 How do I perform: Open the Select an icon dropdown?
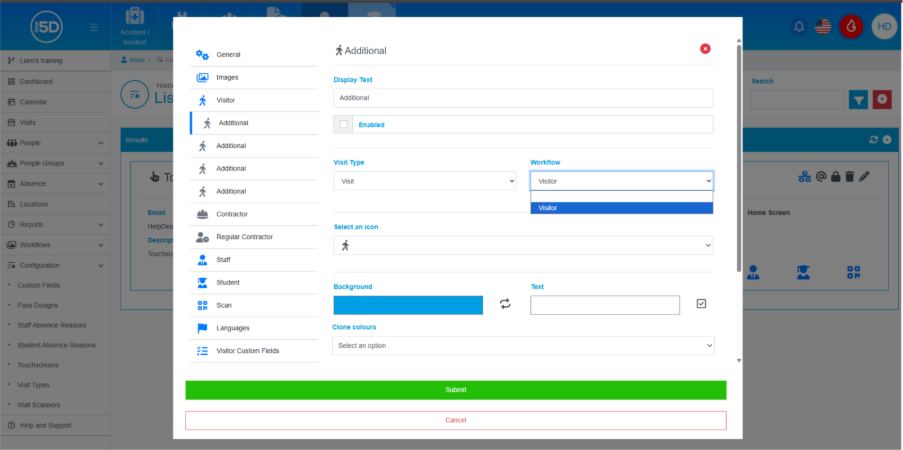pyautogui.click(x=523, y=245)
